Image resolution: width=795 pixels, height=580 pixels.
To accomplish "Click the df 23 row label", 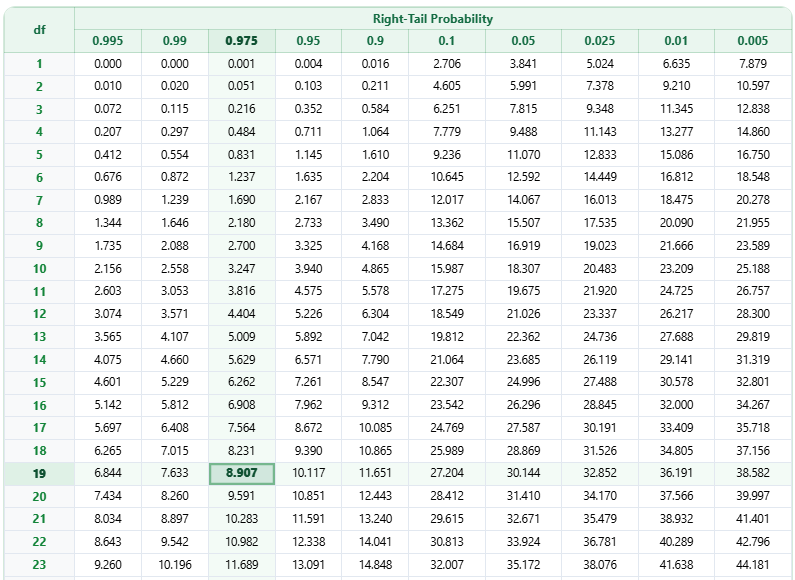I will tap(40, 565).
